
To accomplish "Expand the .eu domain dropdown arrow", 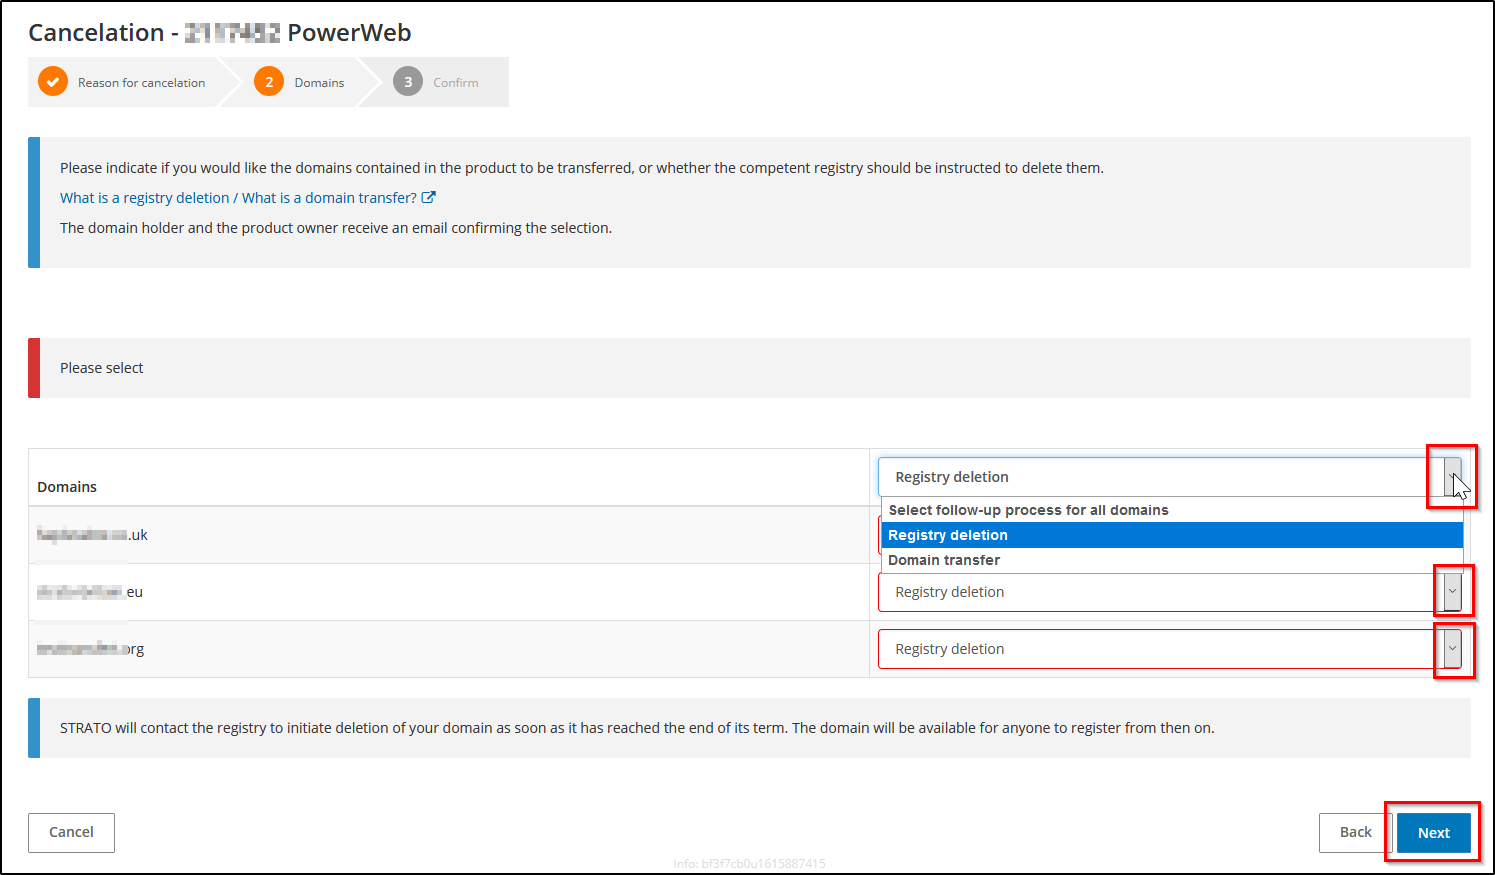I will coord(1452,592).
